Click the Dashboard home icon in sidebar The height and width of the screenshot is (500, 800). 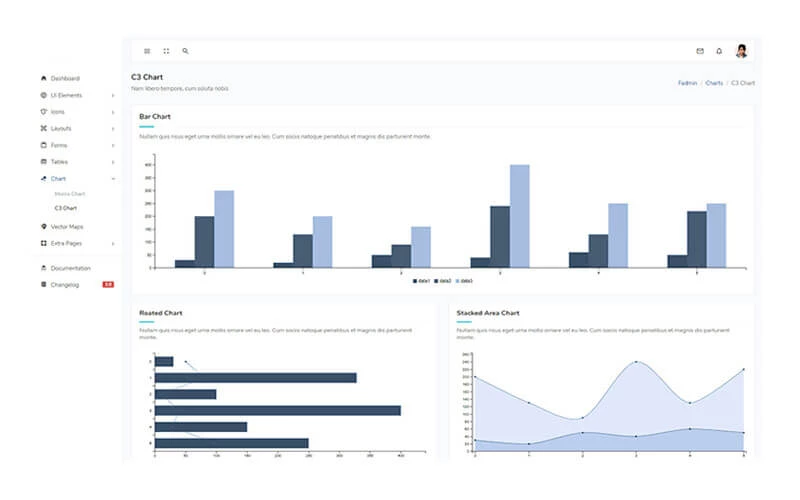43,78
